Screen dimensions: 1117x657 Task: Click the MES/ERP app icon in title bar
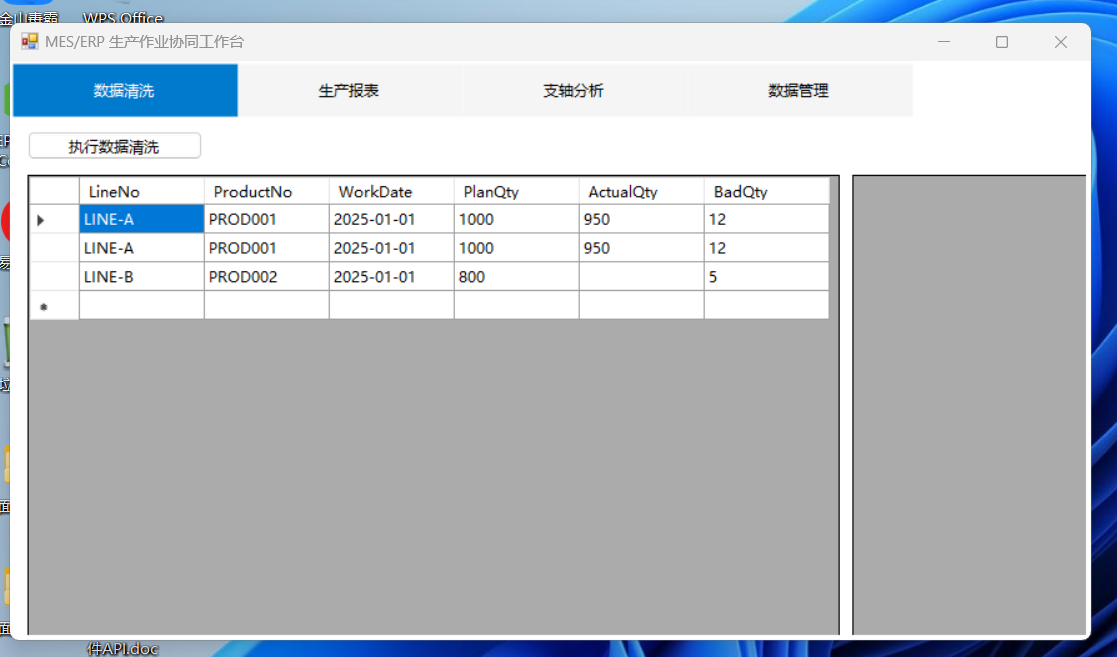(x=29, y=41)
